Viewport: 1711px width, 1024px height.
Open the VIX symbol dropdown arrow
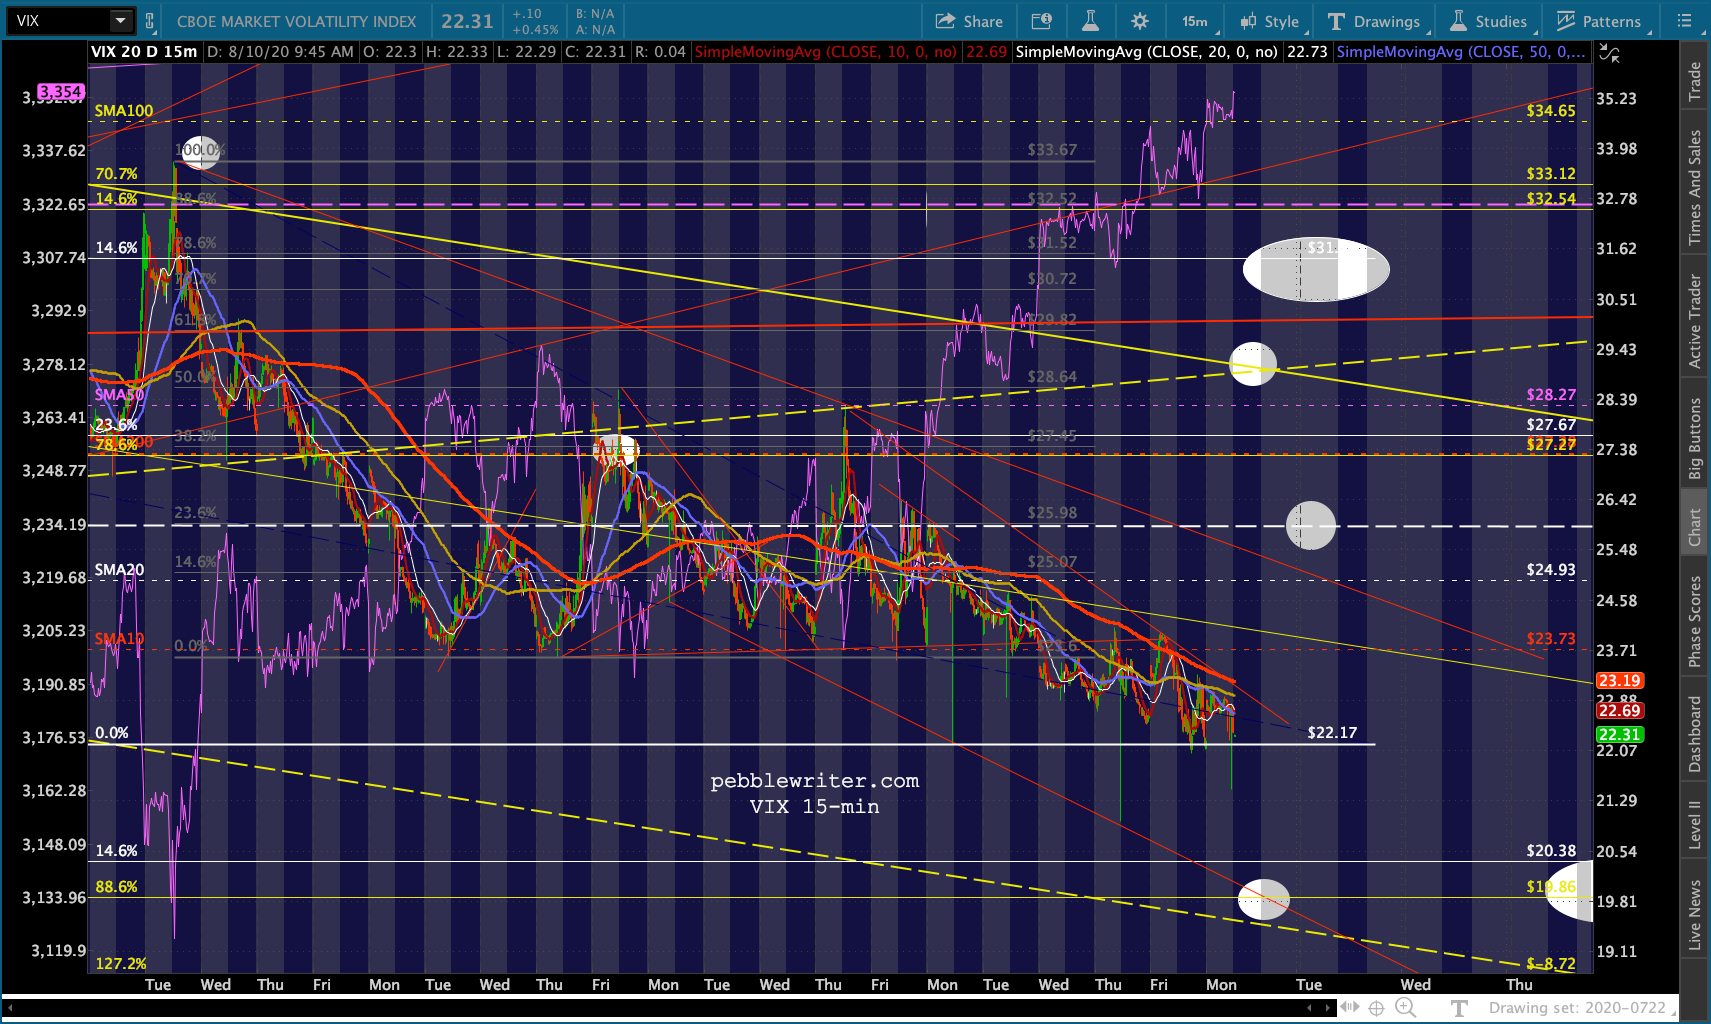[120, 21]
